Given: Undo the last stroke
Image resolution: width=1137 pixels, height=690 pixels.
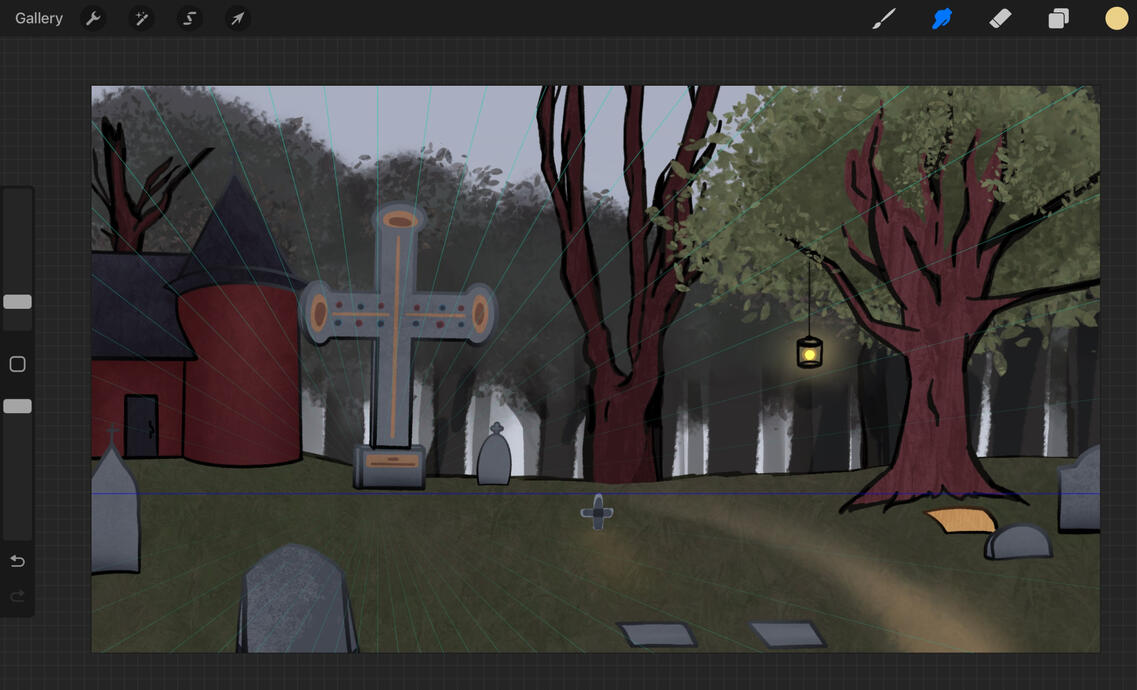Looking at the screenshot, I should pos(17,561).
